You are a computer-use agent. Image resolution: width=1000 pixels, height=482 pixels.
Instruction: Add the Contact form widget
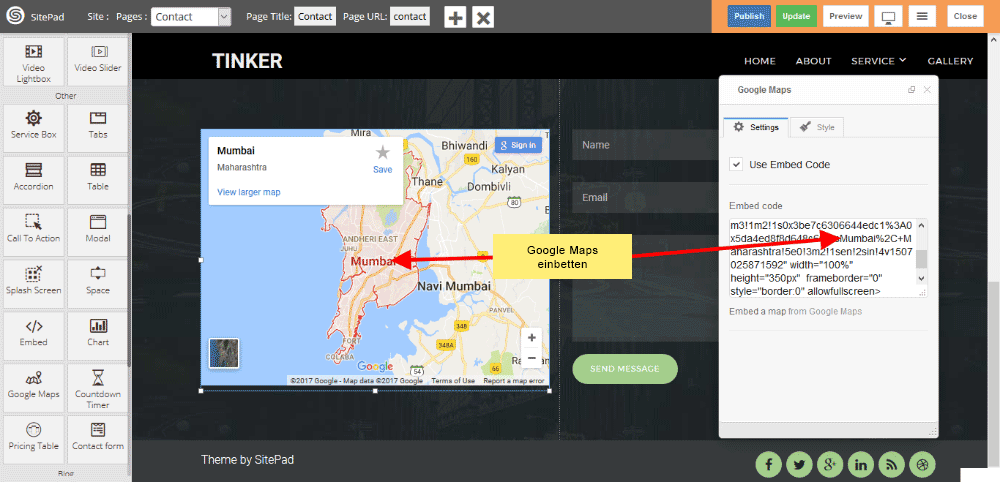click(x=98, y=438)
